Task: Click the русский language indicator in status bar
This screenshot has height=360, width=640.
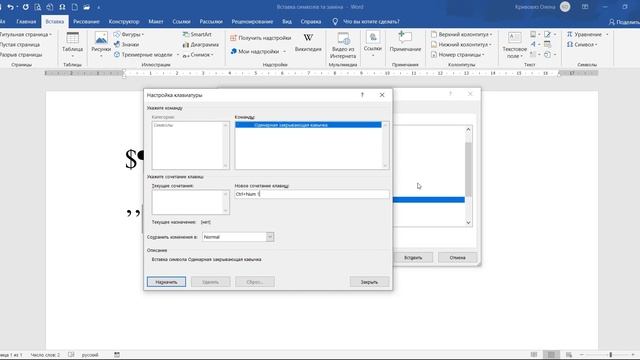Action: (x=90, y=355)
